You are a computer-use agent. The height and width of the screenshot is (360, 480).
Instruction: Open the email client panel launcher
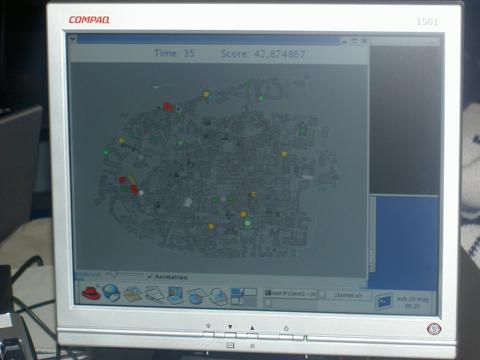point(133,294)
